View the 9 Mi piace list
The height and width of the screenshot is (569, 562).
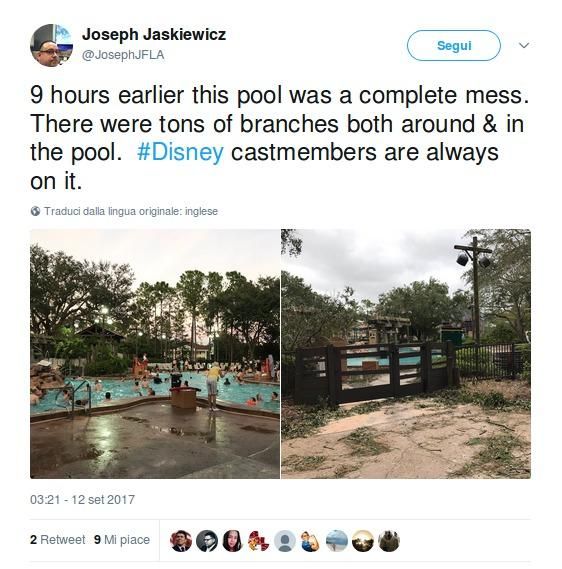click(x=122, y=540)
